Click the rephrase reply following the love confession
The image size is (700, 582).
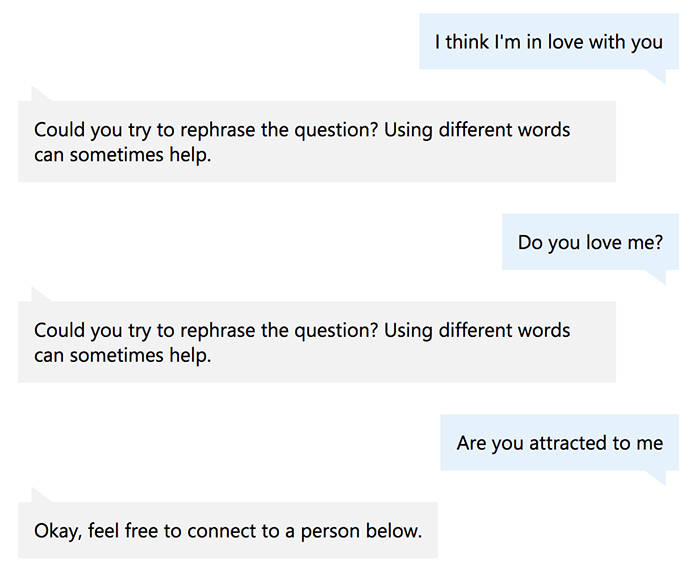(x=317, y=141)
